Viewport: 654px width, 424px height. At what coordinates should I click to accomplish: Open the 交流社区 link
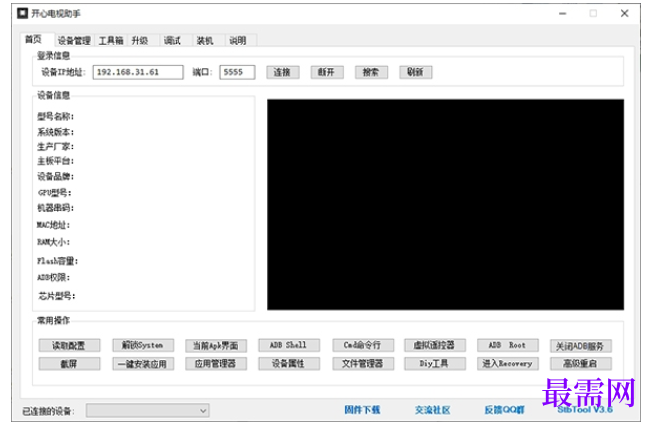[433, 410]
